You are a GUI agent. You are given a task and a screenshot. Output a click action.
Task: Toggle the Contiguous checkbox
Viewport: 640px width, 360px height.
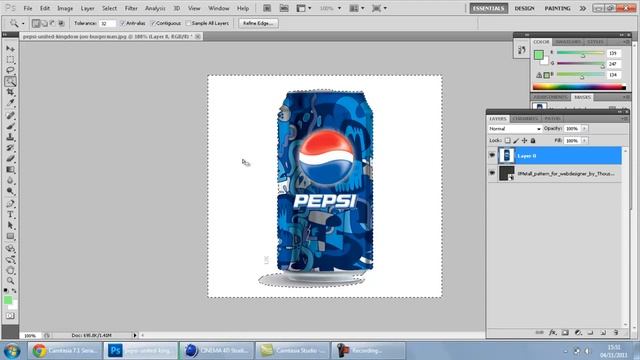[153, 23]
